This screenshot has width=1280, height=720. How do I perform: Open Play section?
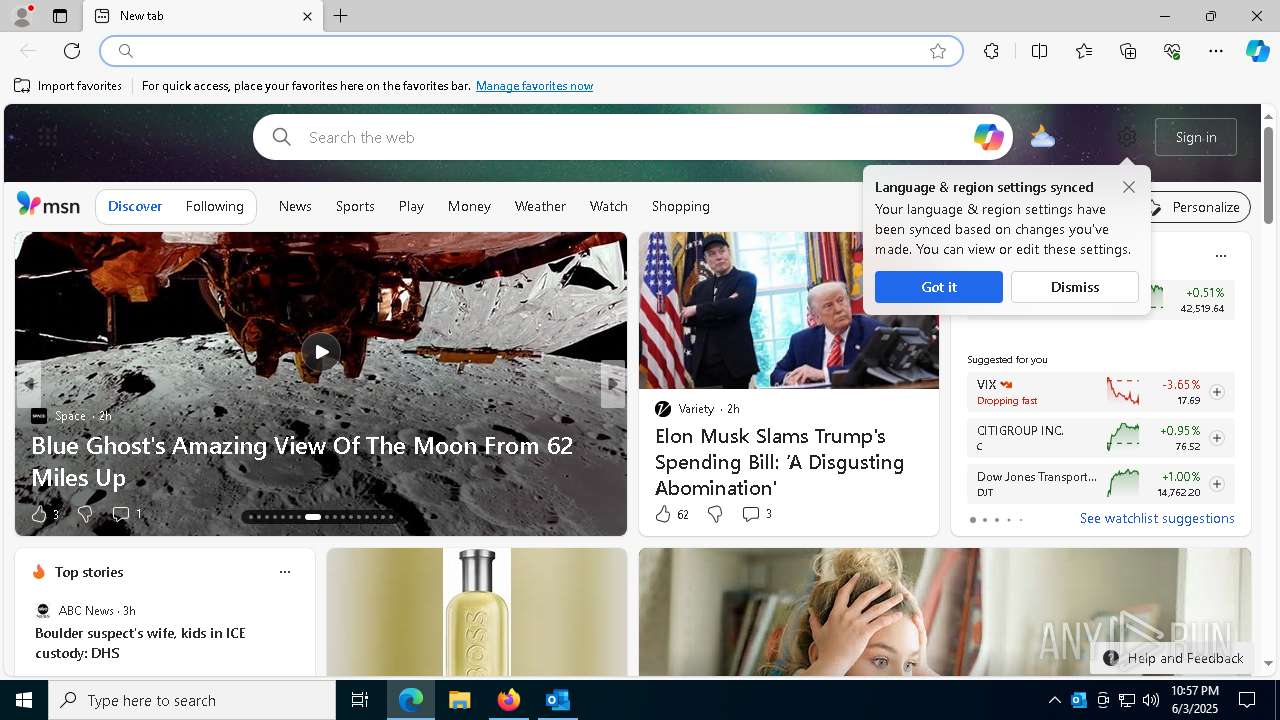click(411, 206)
